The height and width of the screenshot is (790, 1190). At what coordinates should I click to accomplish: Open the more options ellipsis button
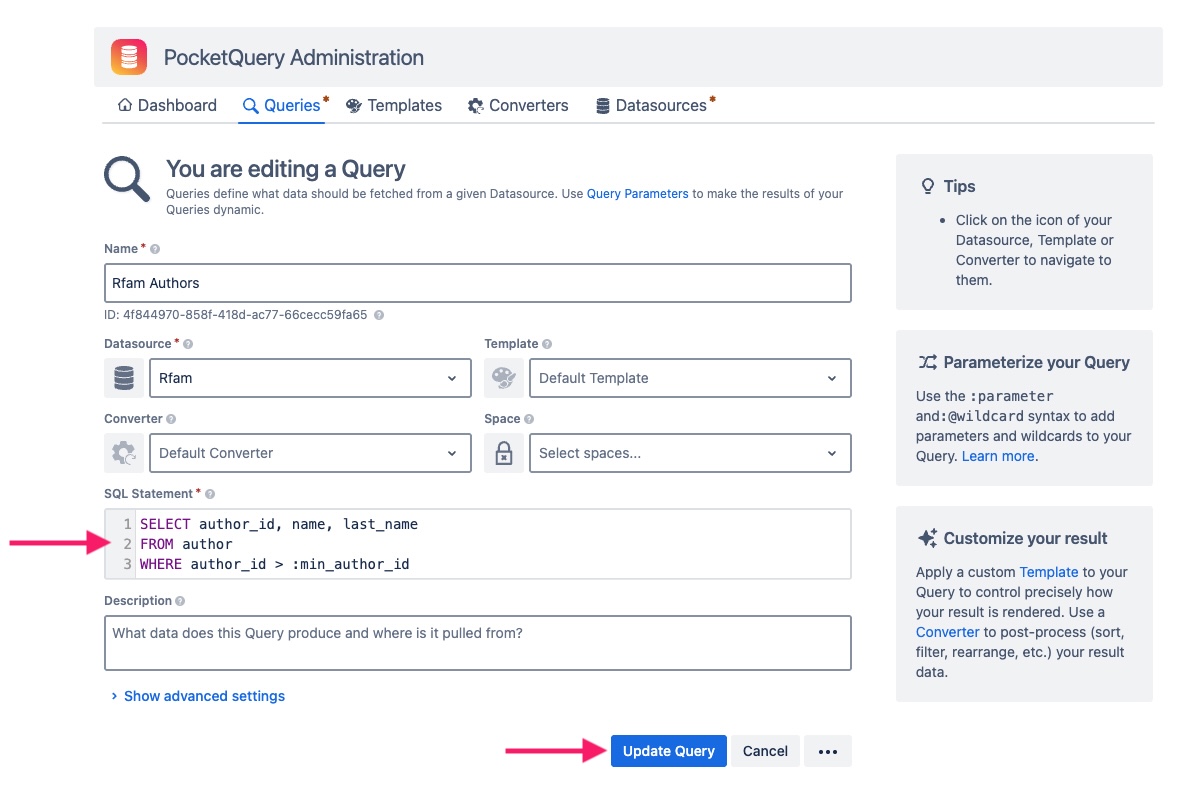click(x=828, y=751)
